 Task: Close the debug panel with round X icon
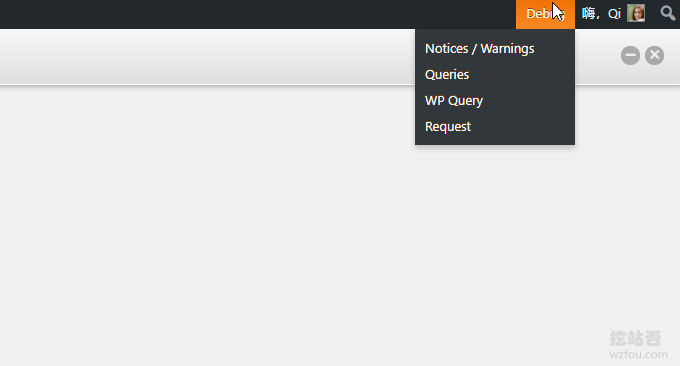[x=654, y=56]
